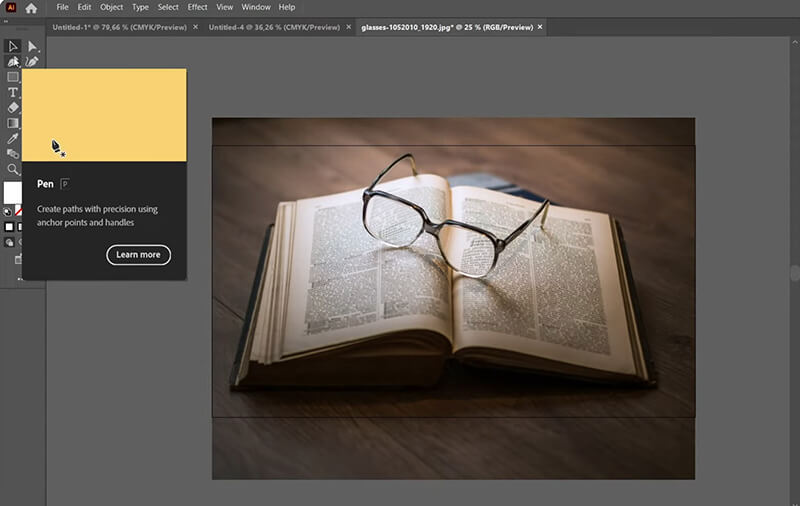
Task: Click the Illustrator Home icon
Action: [31, 8]
